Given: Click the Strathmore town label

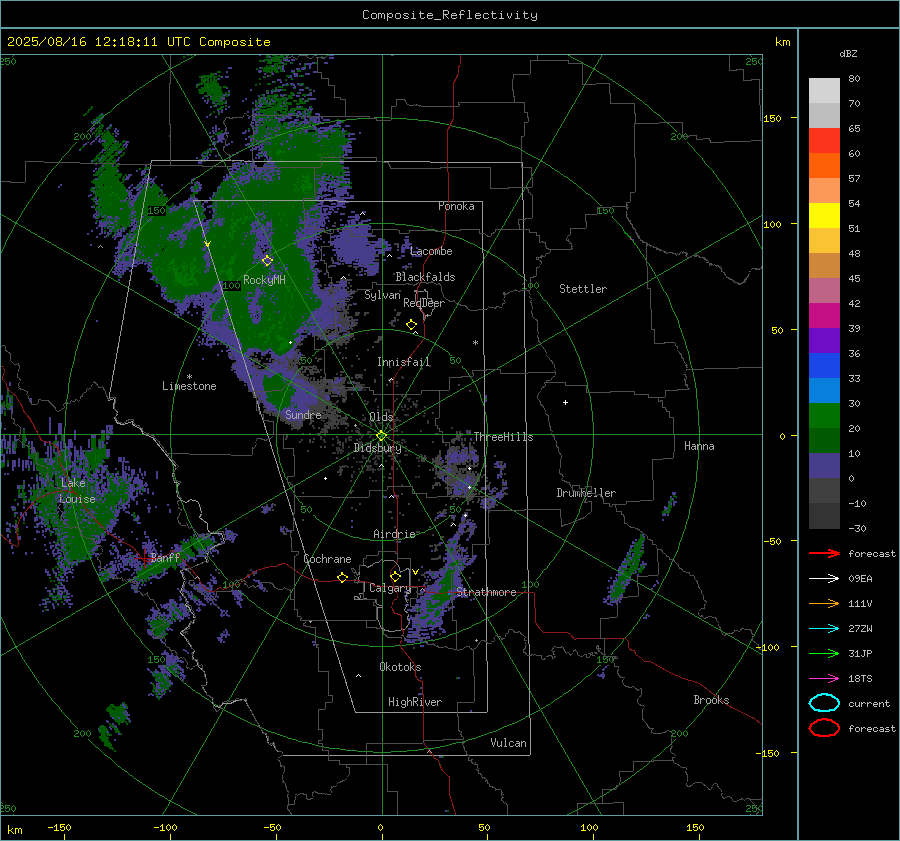Looking at the screenshot, I should pyautogui.click(x=486, y=592).
